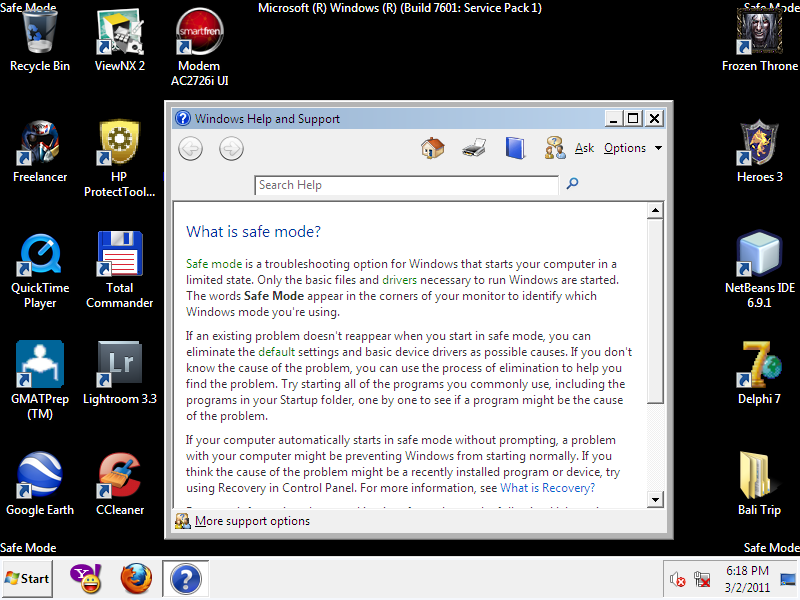Click the Forward arrow button

pyautogui.click(x=231, y=149)
